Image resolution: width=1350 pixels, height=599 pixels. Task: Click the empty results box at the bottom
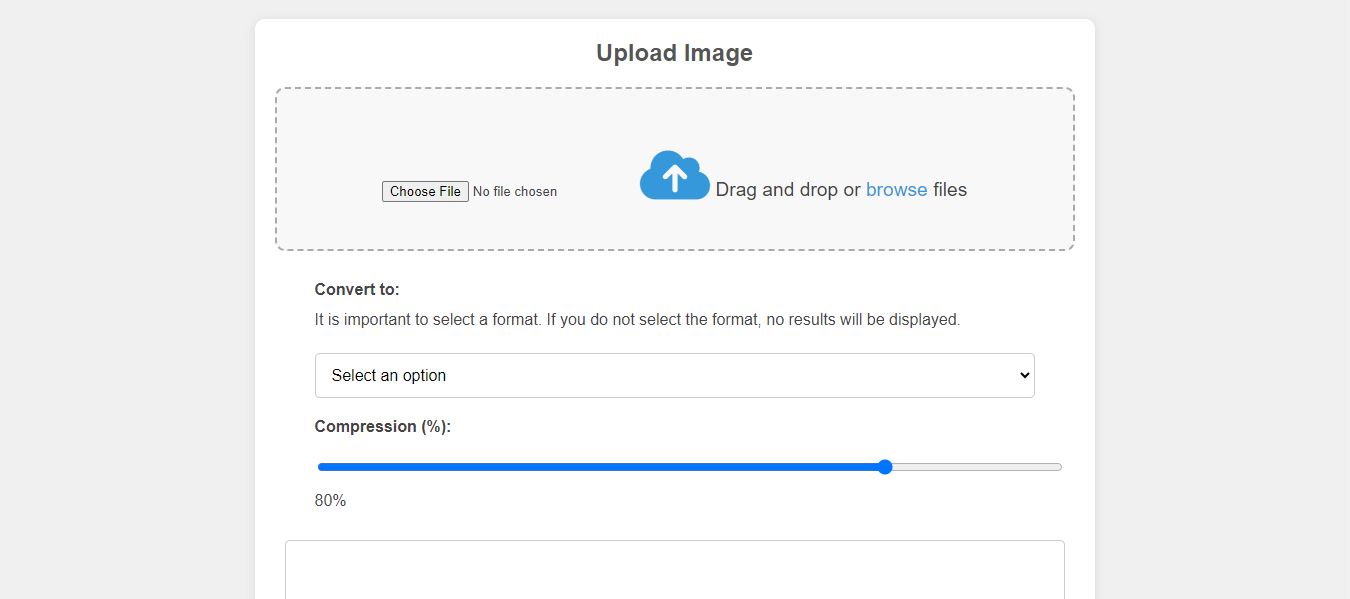click(x=674, y=570)
